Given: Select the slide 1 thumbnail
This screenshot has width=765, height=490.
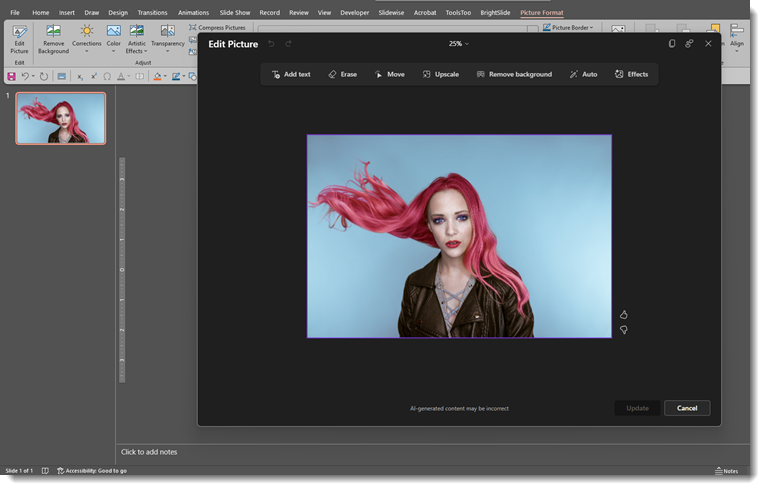Looking at the screenshot, I should coord(61,119).
